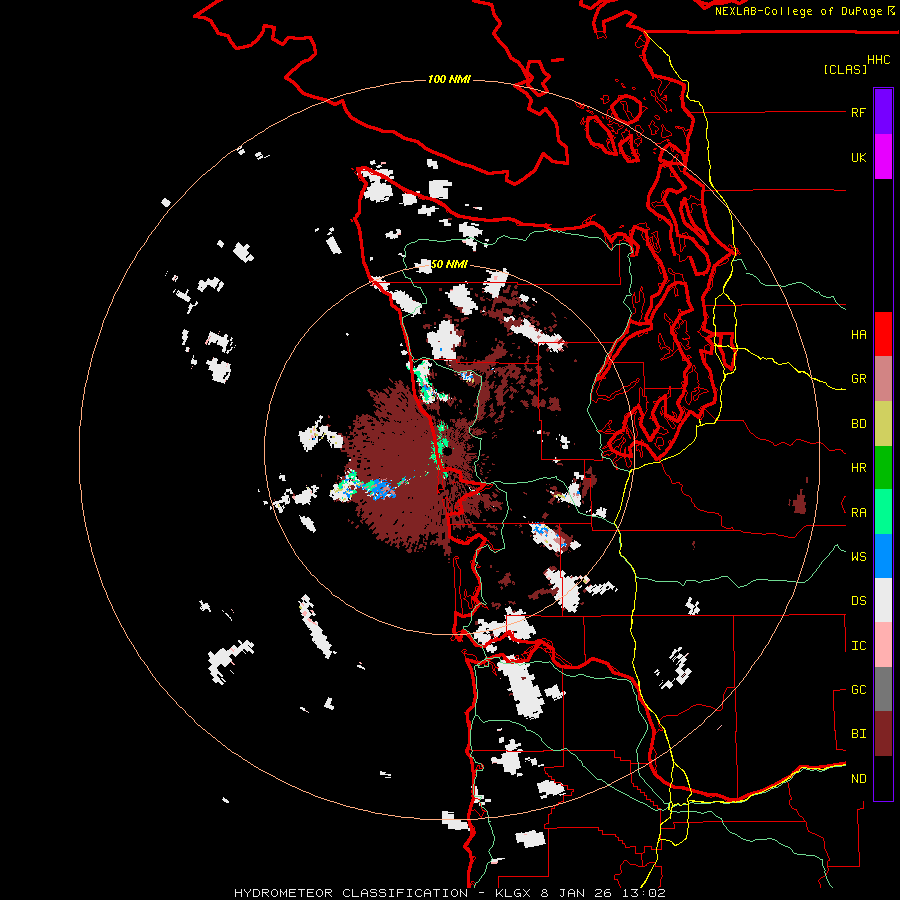Click the DS white legend color block
This screenshot has width=900, height=900.
pyautogui.click(x=883, y=600)
